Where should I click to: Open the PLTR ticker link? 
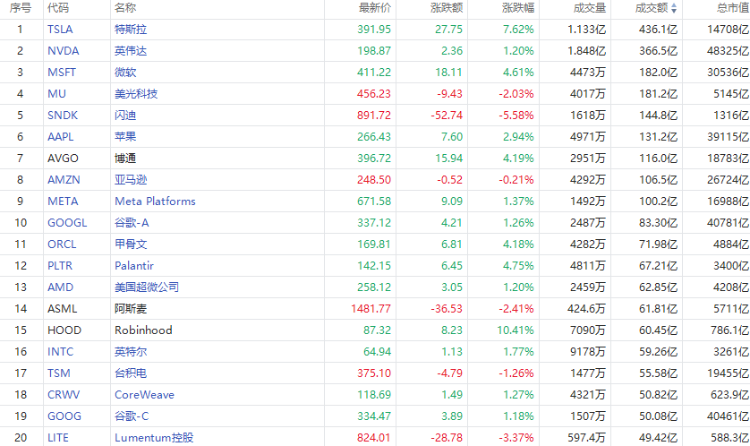coord(60,266)
